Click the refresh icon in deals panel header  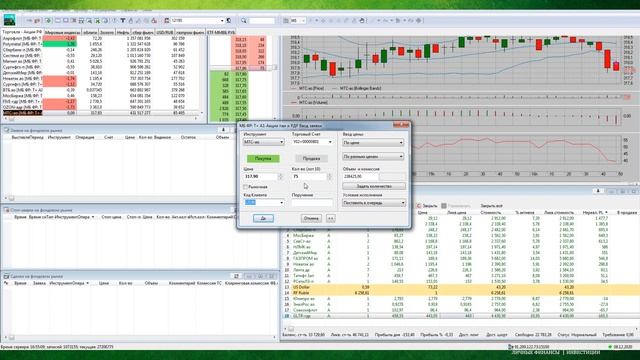[x=236, y=276]
